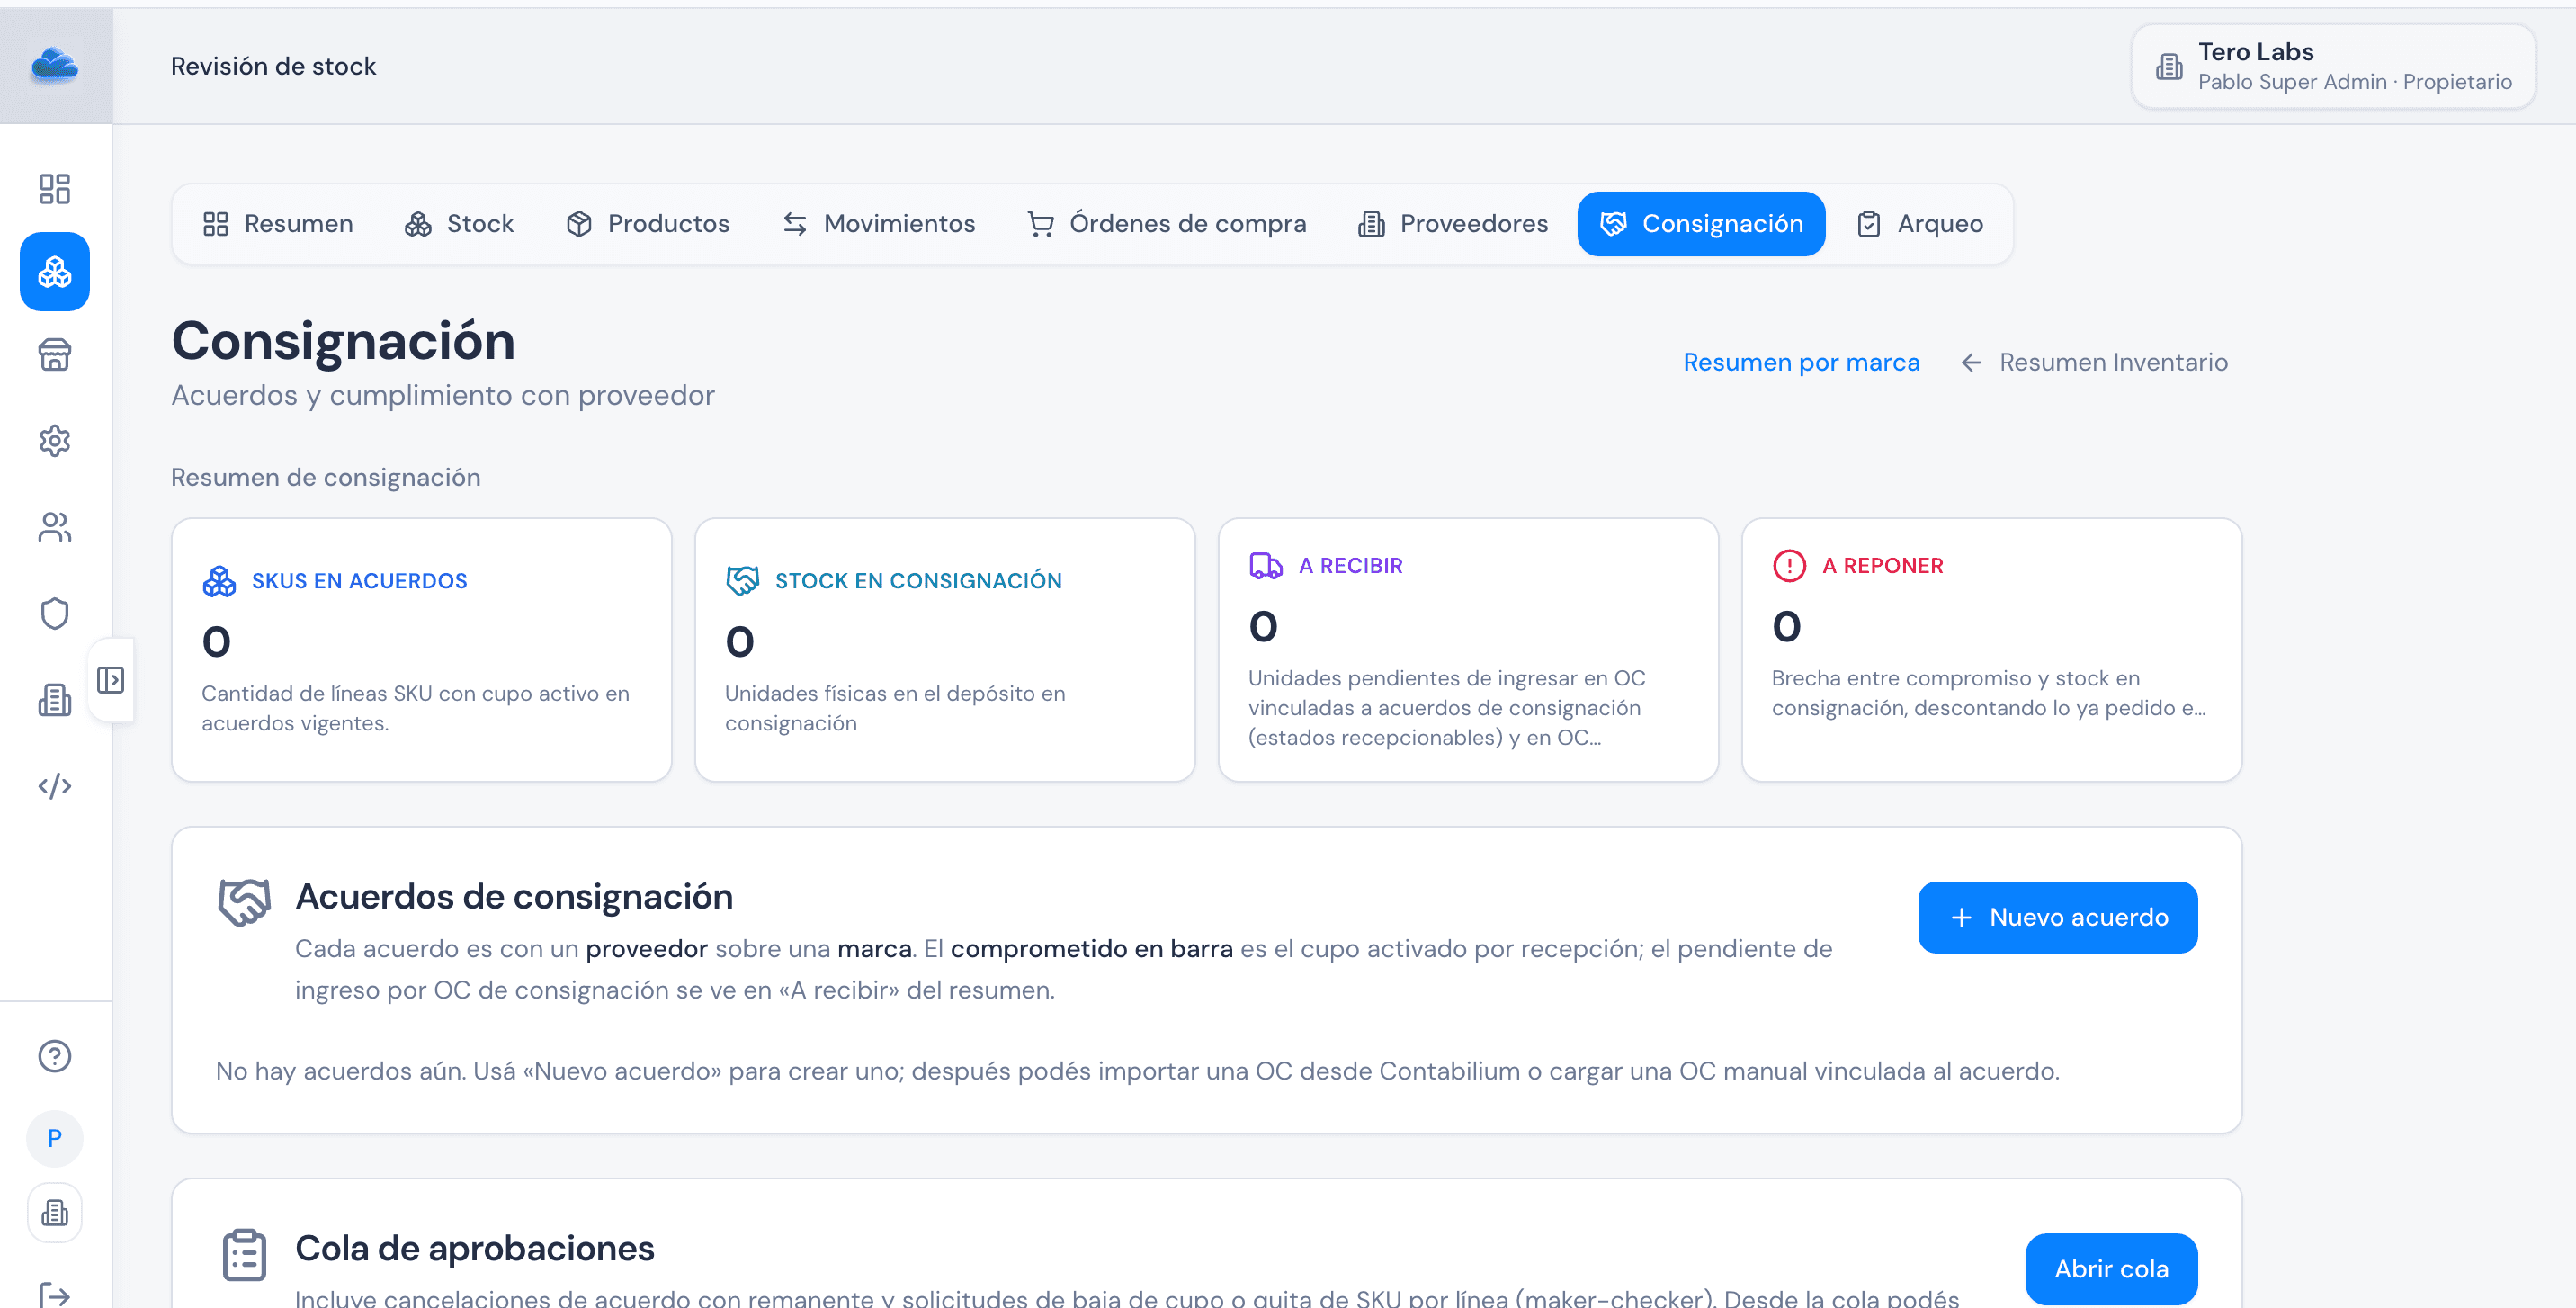Switch to the Proveedores tab
Image resolution: width=2576 pixels, height=1308 pixels.
tap(1453, 224)
